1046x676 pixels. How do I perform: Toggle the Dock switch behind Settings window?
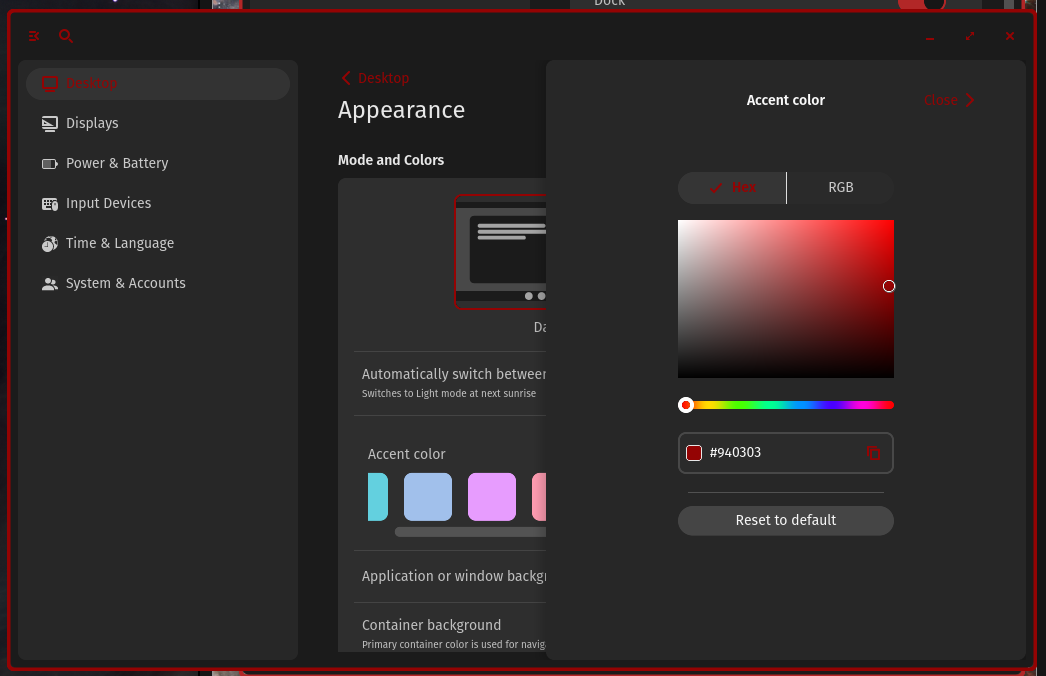(921, 4)
